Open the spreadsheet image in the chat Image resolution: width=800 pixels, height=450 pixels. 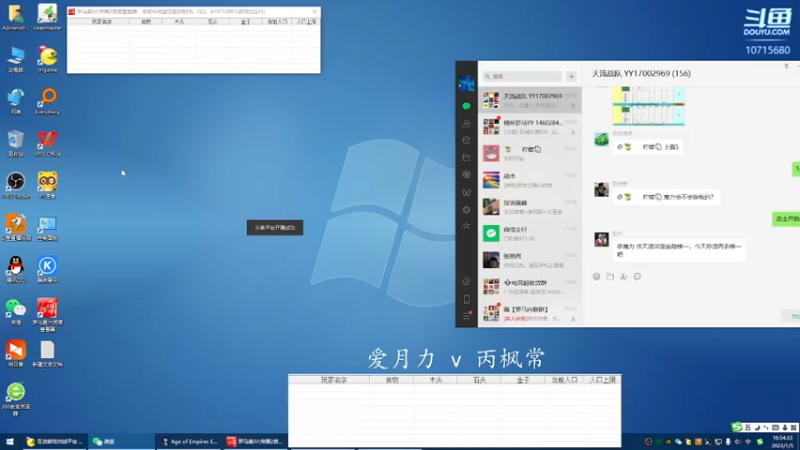[x=648, y=106]
